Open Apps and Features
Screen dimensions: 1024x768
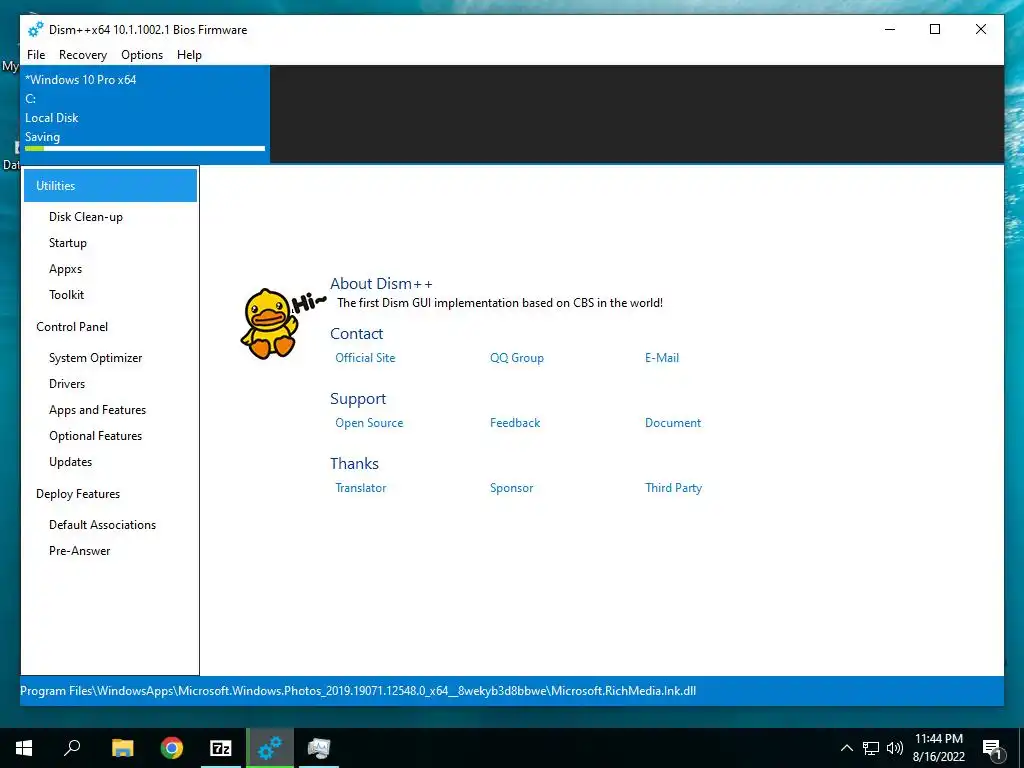pyautogui.click(x=97, y=410)
